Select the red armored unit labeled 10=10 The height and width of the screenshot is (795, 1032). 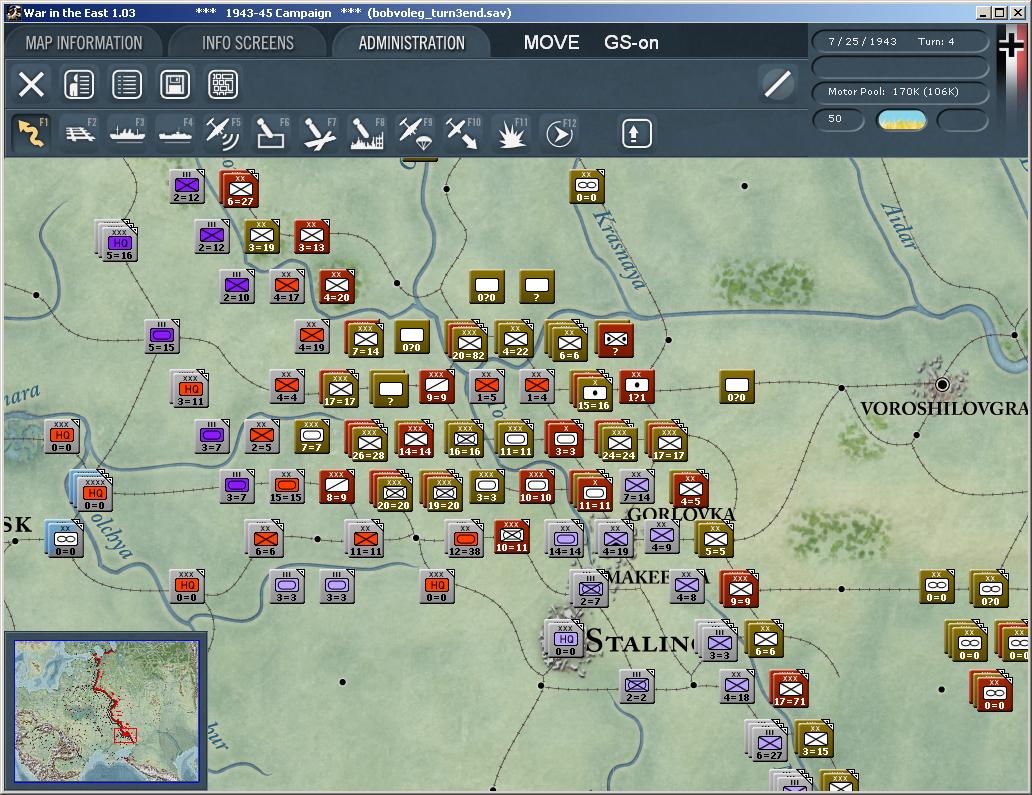point(536,487)
